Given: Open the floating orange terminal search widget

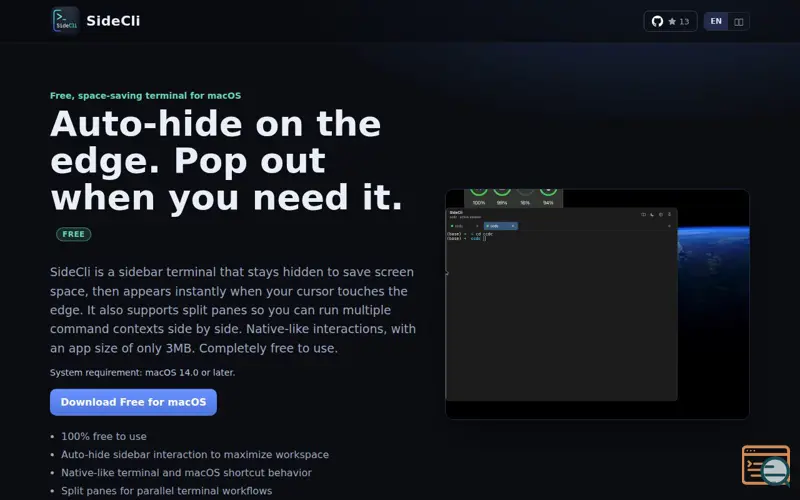Looking at the screenshot, I should (766, 465).
